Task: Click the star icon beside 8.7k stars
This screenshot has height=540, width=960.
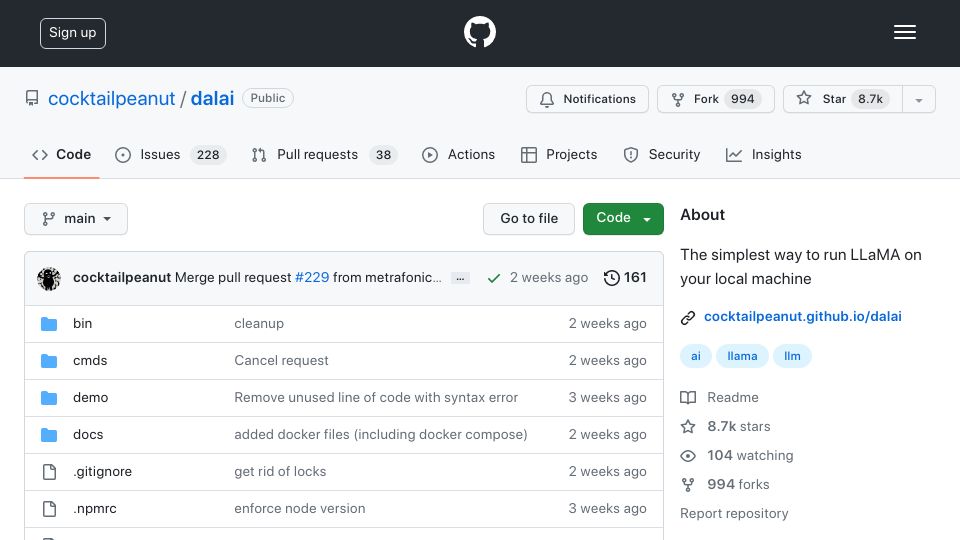Action: coord(688,427)
